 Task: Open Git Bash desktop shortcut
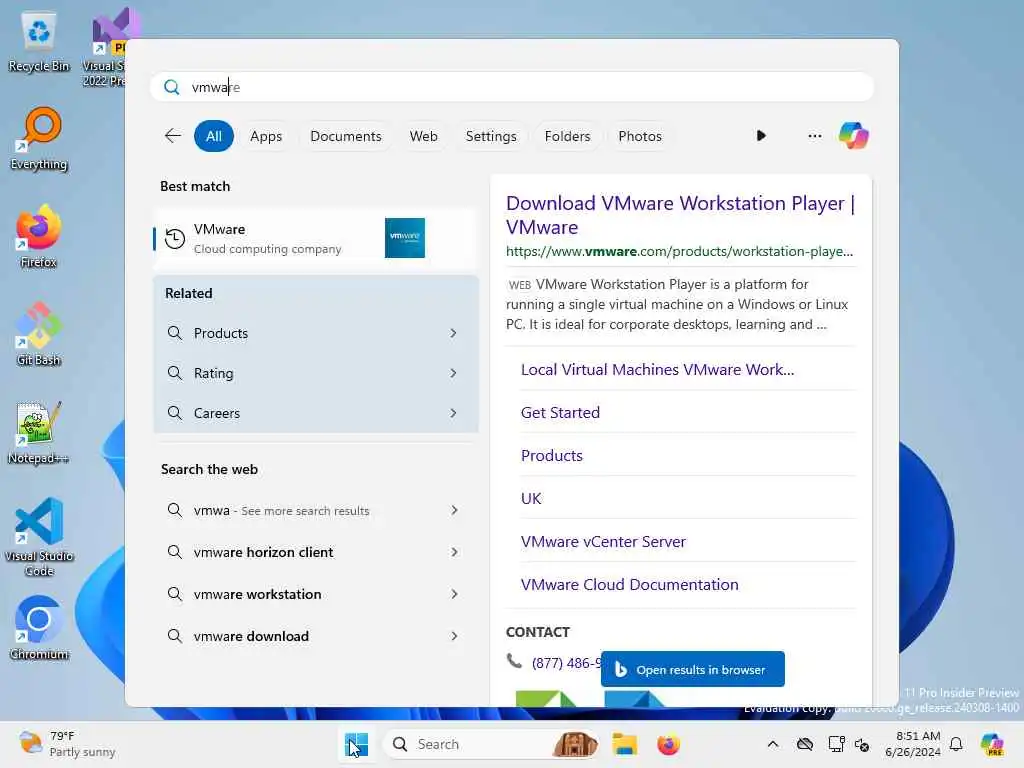click(x=39, y=334)
